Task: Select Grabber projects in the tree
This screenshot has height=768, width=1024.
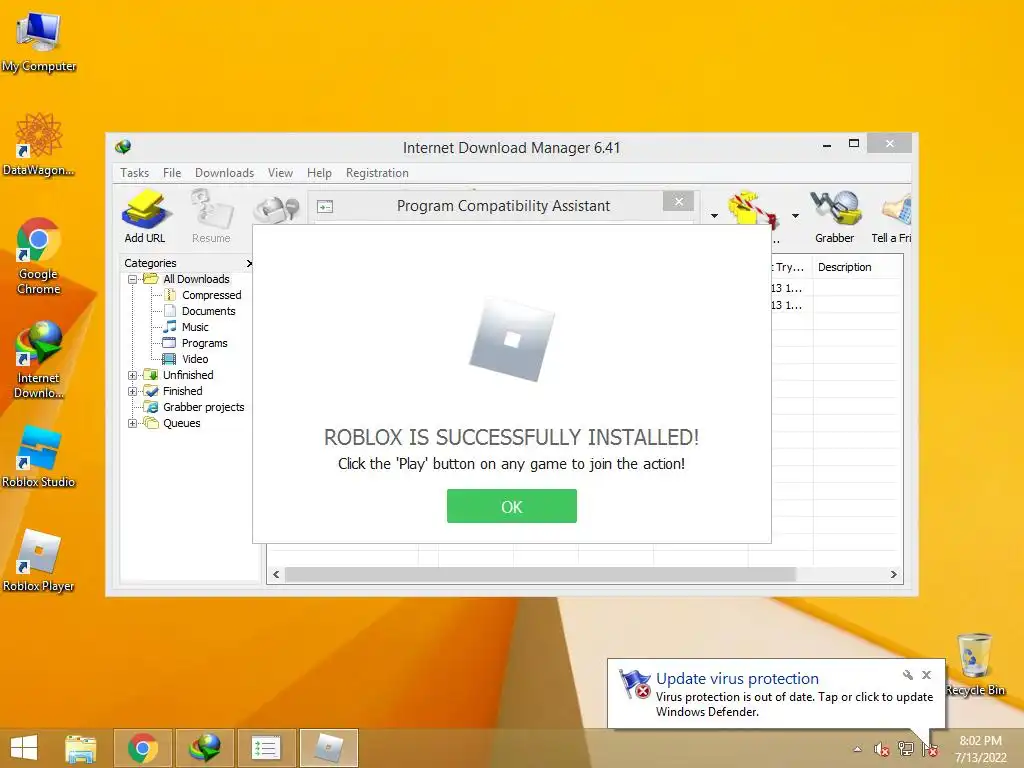Action: (203, 407)
